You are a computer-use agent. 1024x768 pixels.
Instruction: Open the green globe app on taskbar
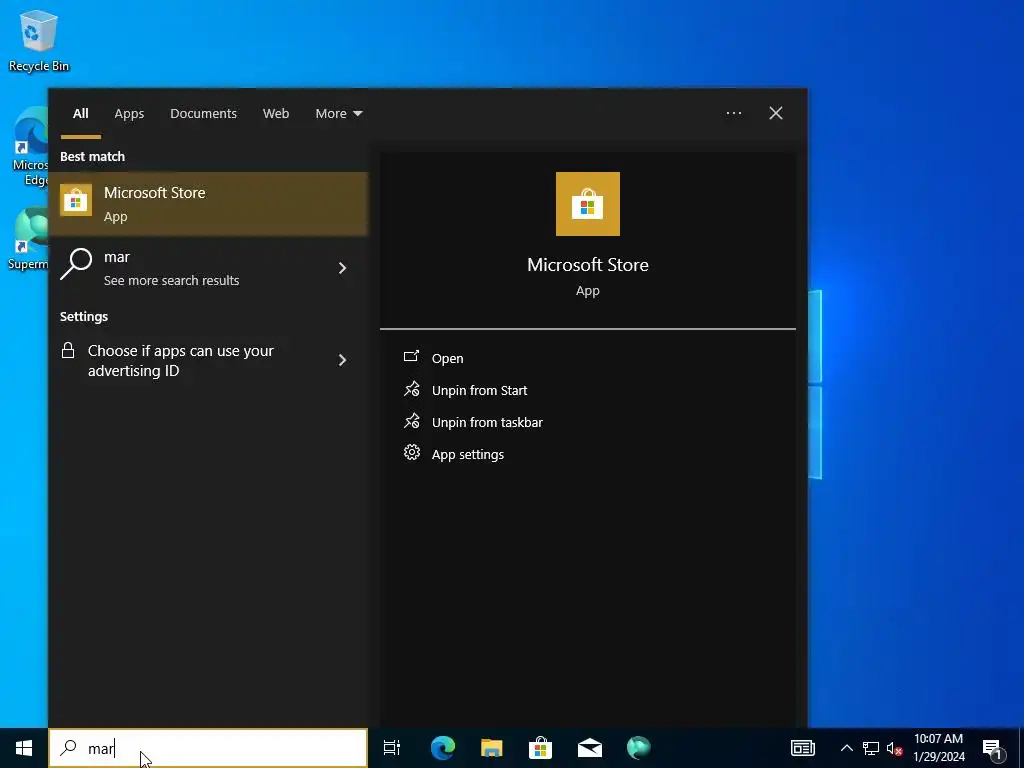click(639, 748)
